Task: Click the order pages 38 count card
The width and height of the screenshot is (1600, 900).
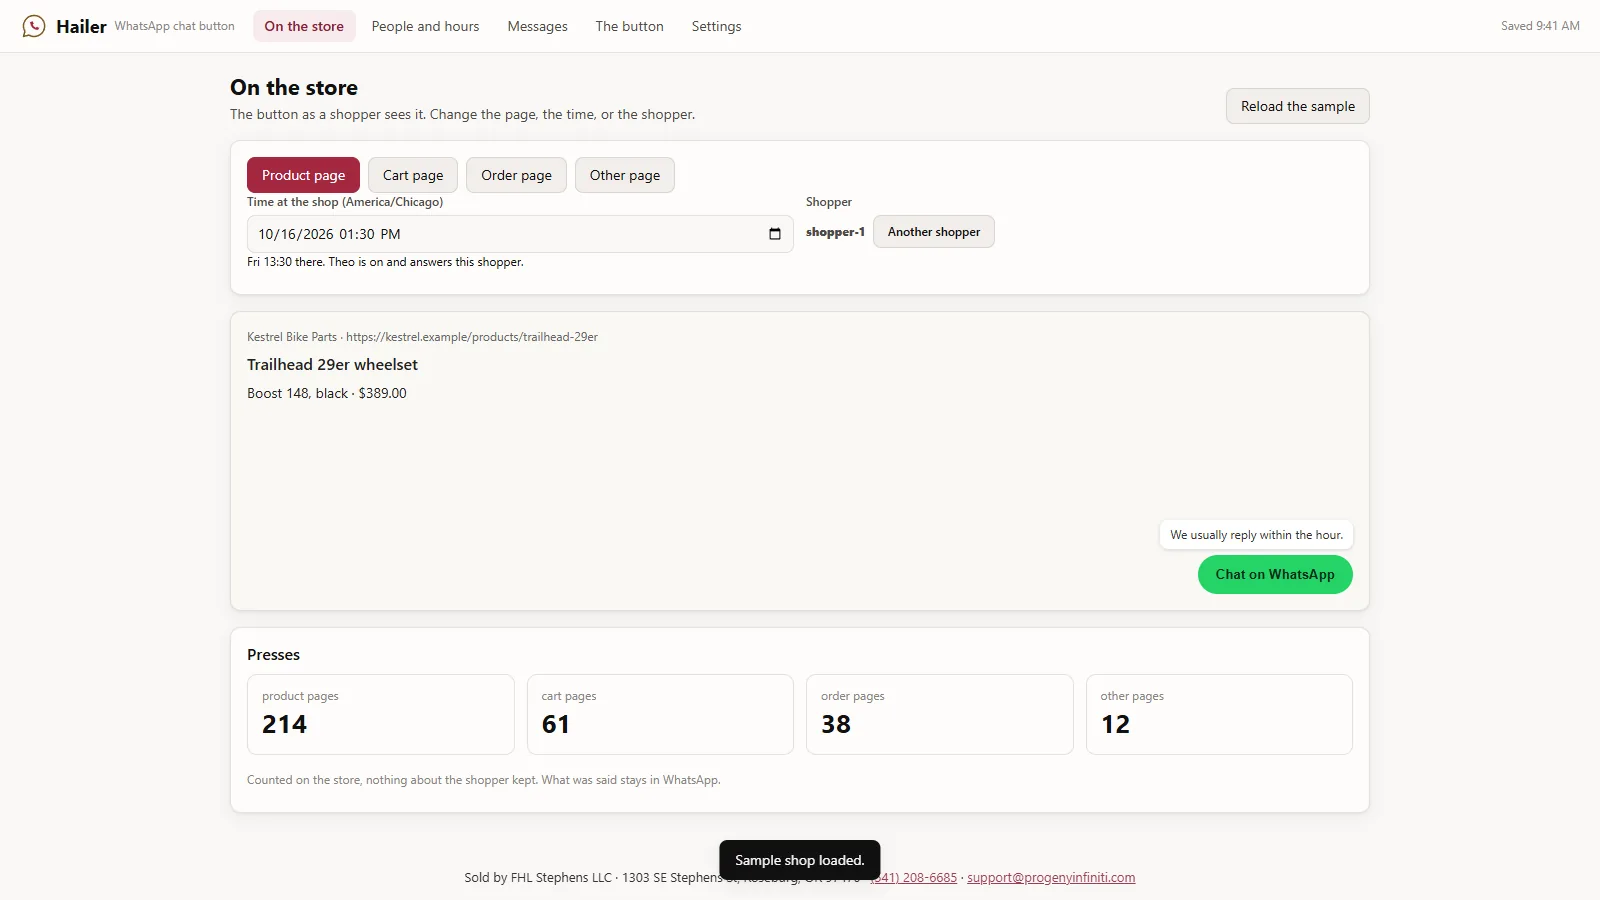Action: click(940, 714)
